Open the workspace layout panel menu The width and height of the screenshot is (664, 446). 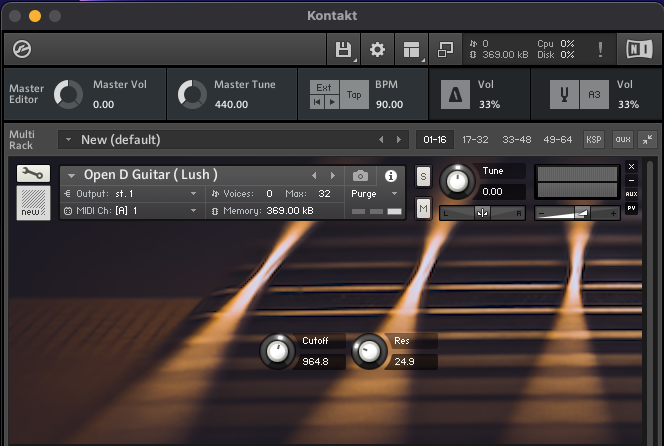click(x=411, y=49)
